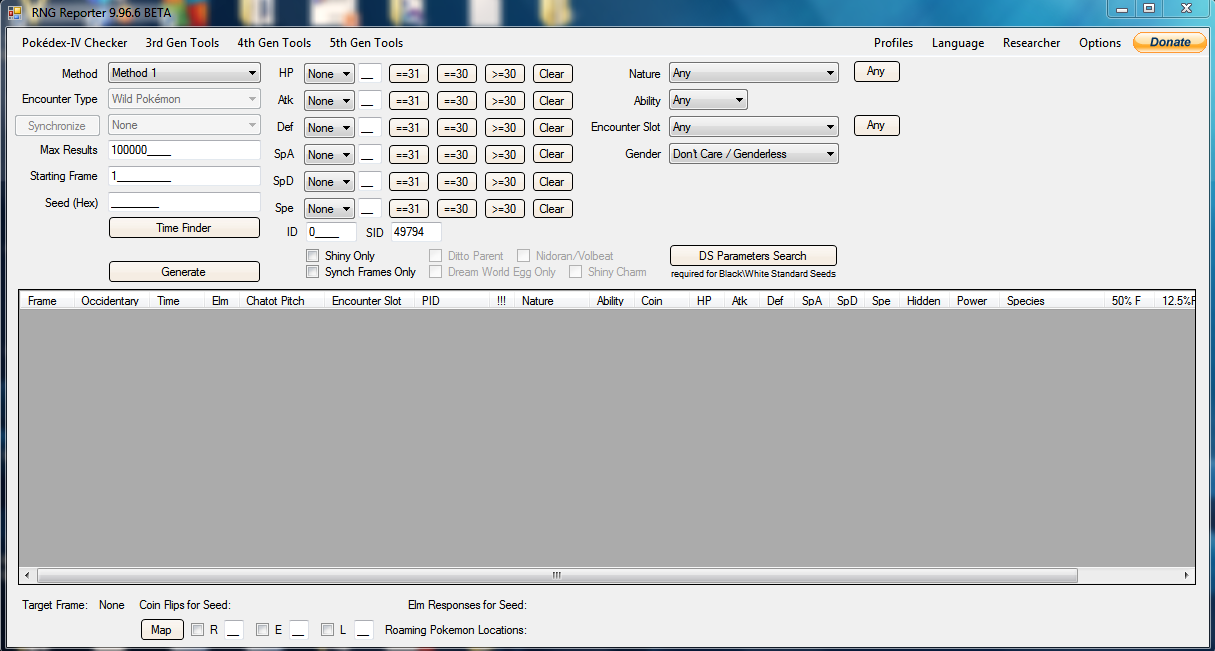Open the Map window

point(161,629)
